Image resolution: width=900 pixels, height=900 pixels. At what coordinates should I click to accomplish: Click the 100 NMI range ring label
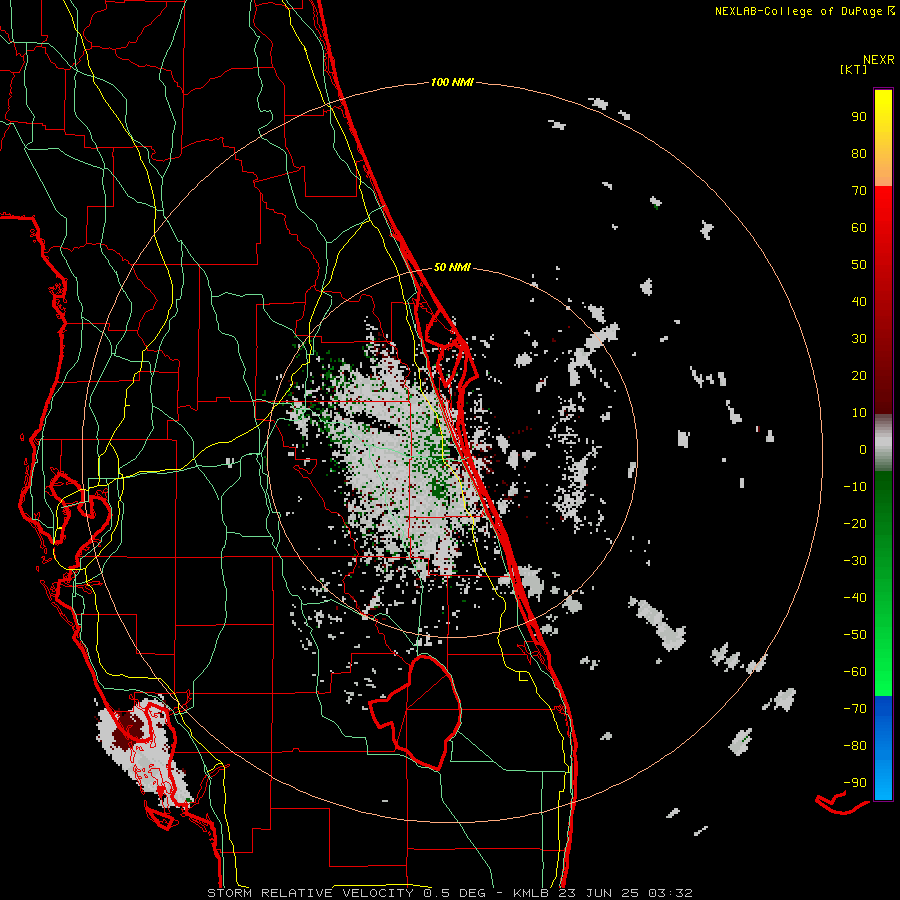[452, 83]
